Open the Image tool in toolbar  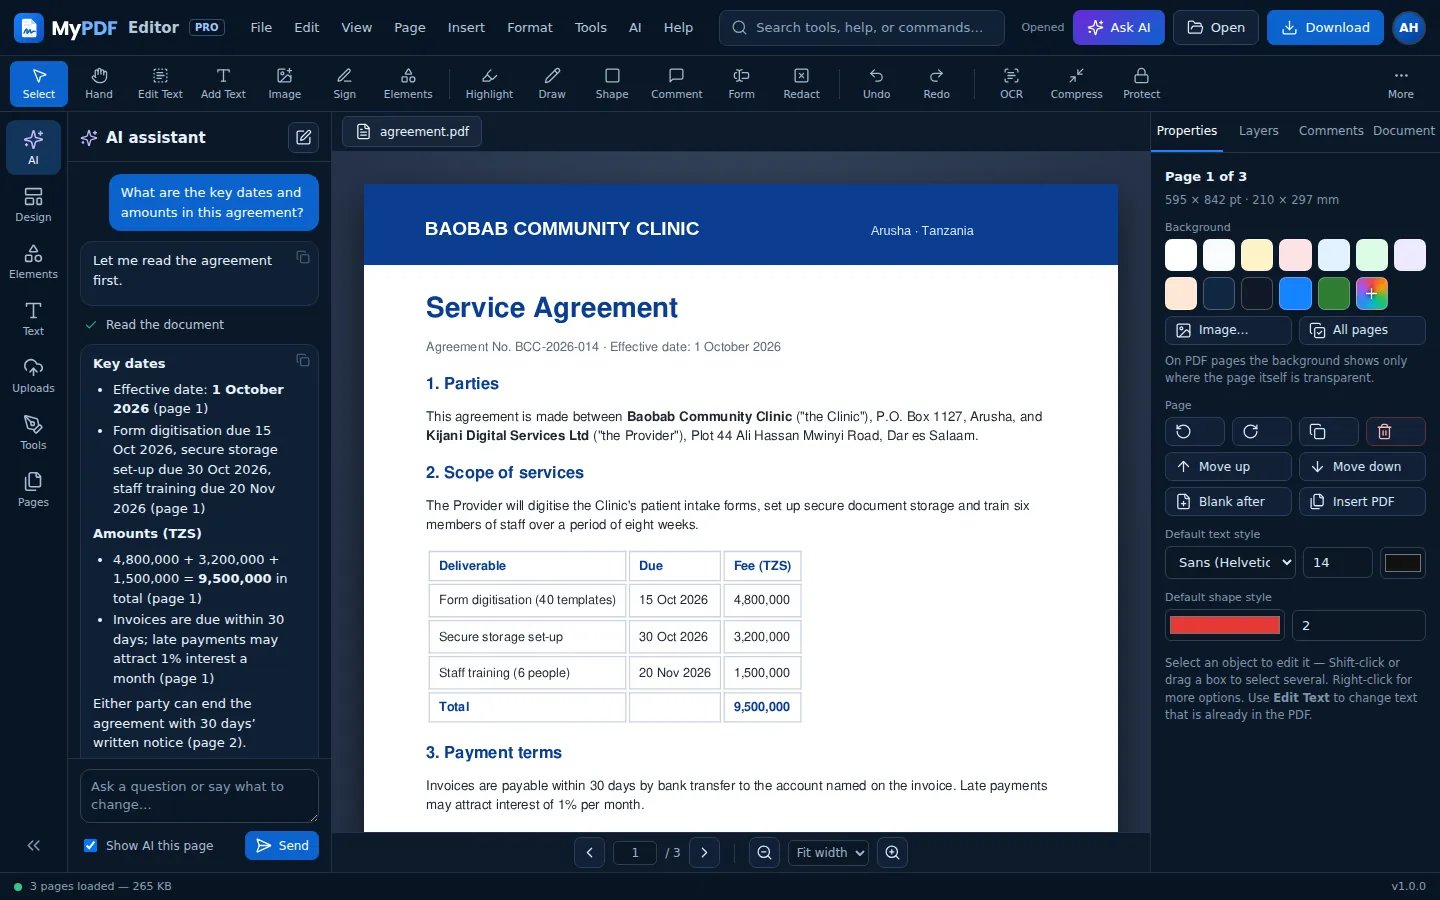tap(285, 84)
